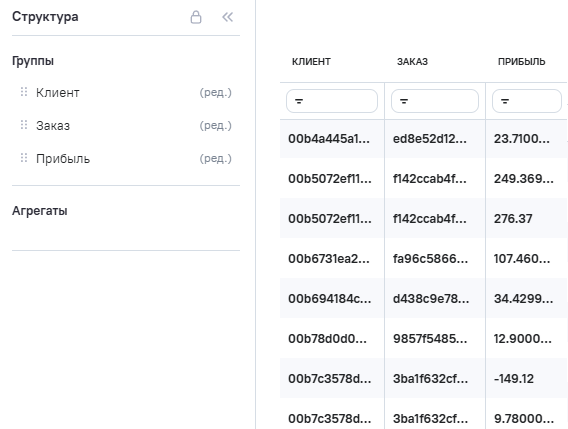The width and height of the screenshot is (568, 429).
Task: Select the Клиент item in Группы
Action: [58, 93]
